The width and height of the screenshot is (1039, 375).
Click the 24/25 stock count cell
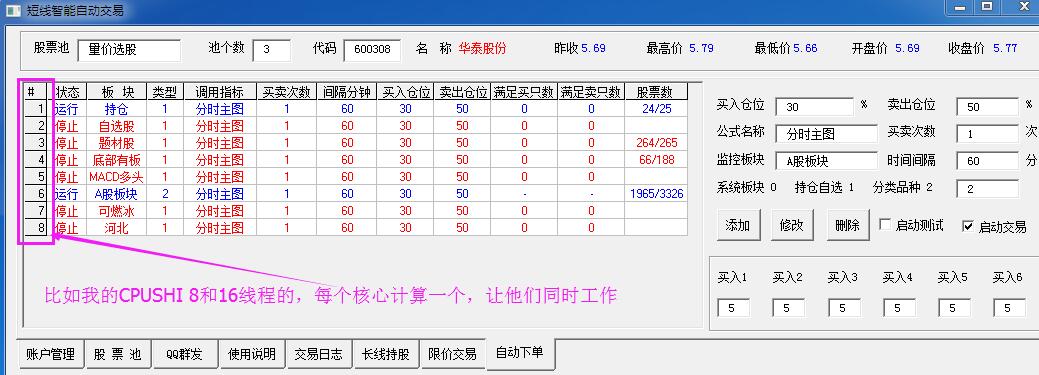[656, 109]
